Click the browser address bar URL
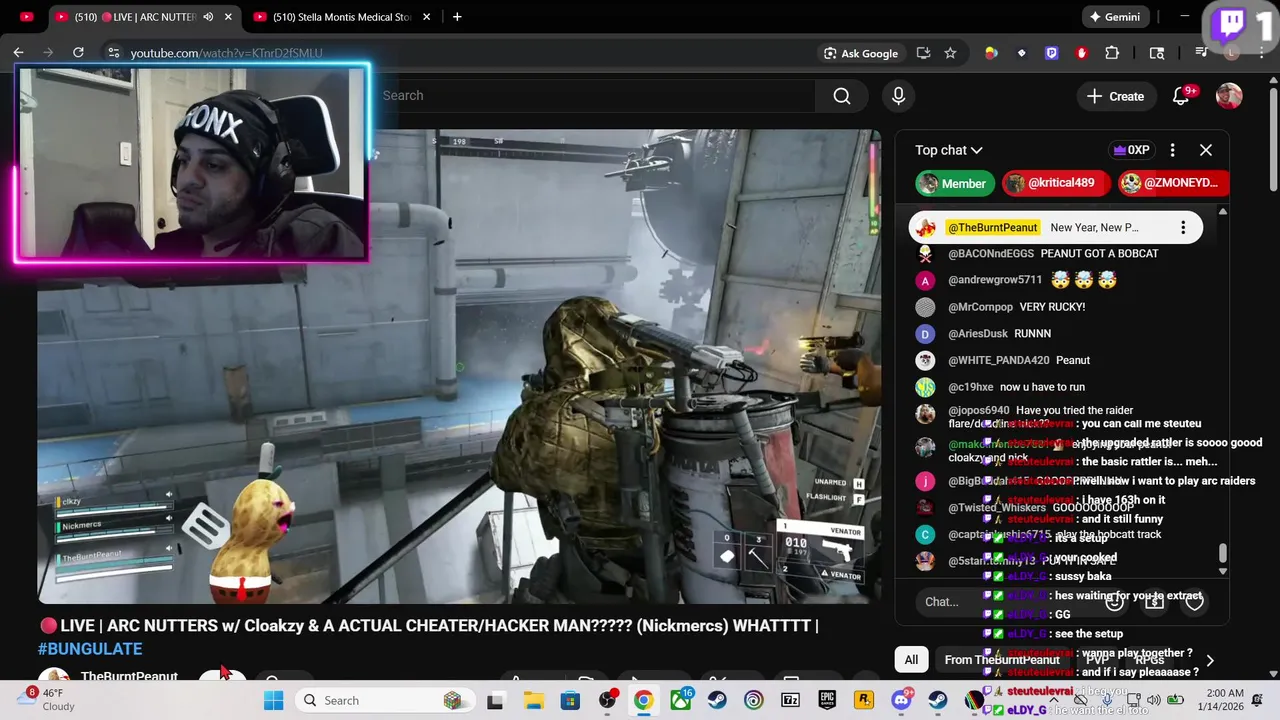1280x720 pixels. pos(226,53)
